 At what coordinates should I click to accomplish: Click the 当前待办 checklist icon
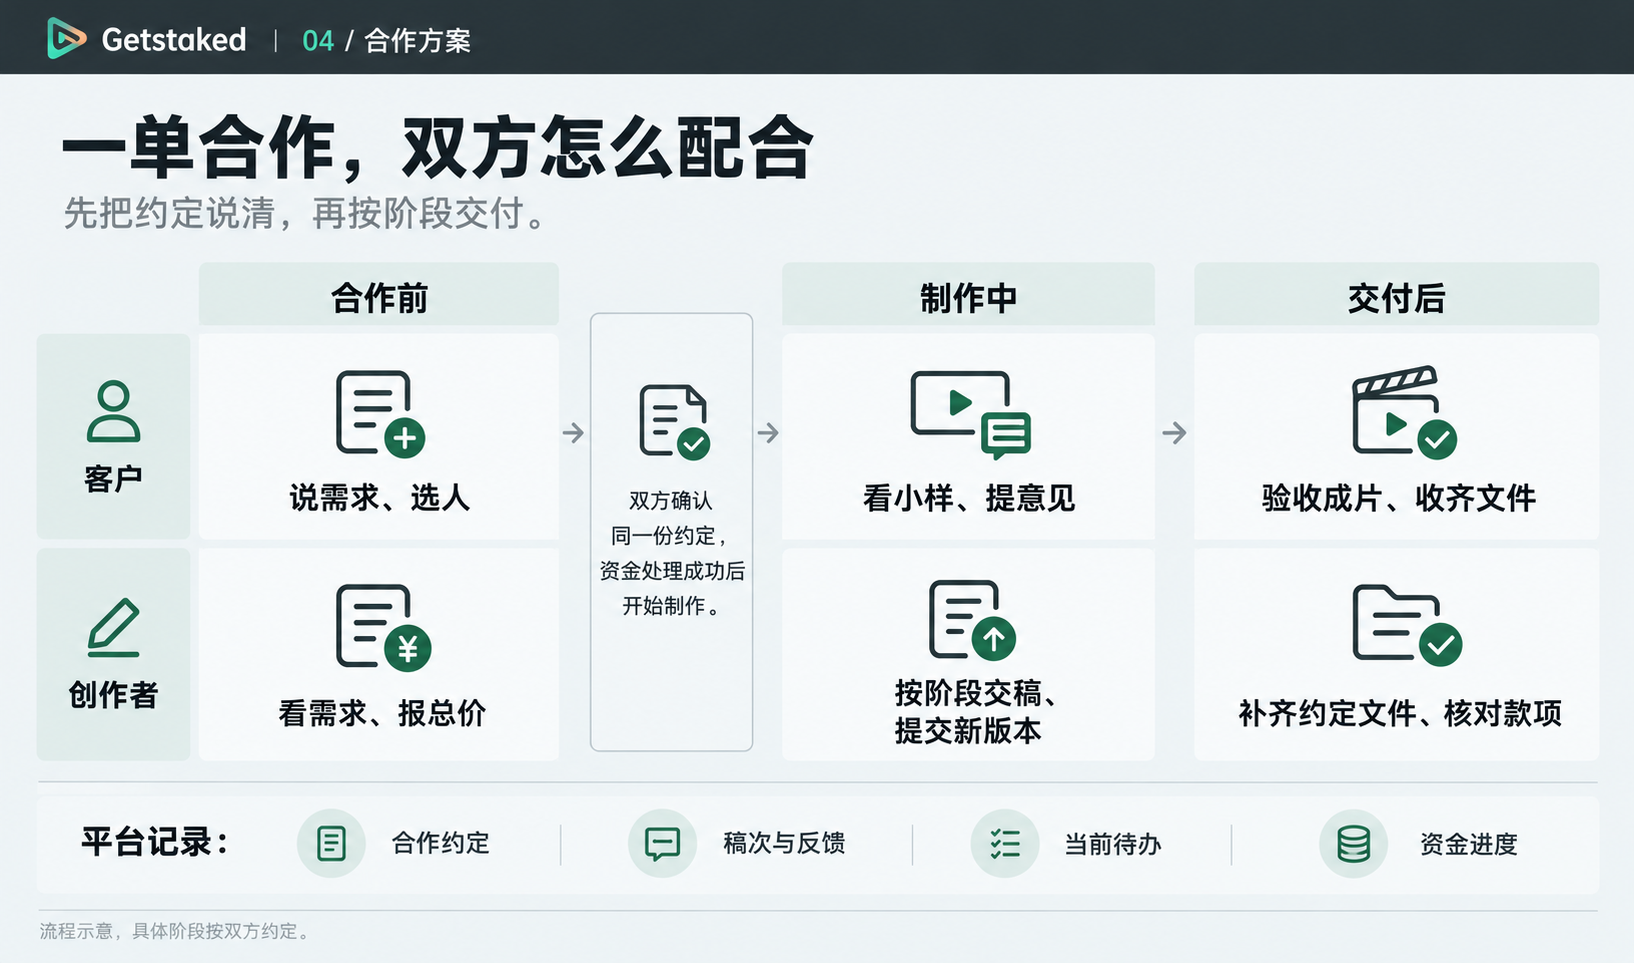pos(1005,843)
